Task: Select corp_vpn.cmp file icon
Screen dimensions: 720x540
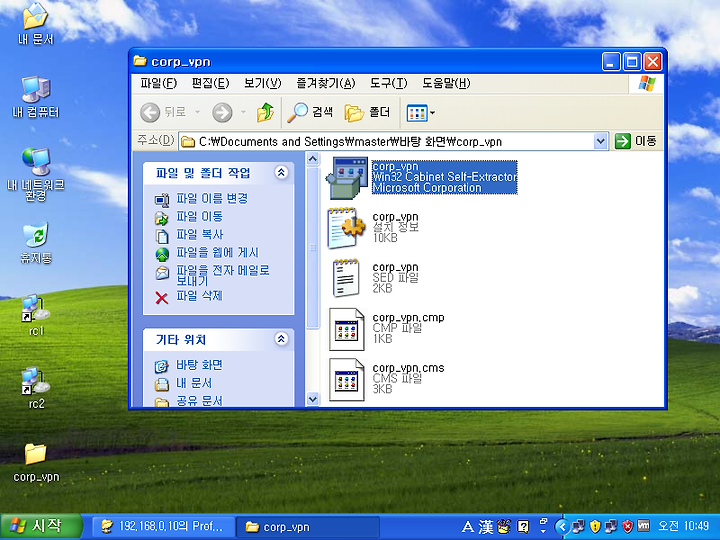Action: click(x=347, y=329)
